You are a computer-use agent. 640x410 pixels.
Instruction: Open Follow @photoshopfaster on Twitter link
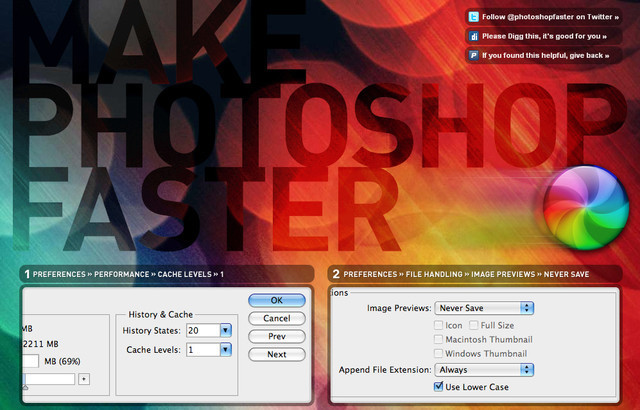[546, 17]
